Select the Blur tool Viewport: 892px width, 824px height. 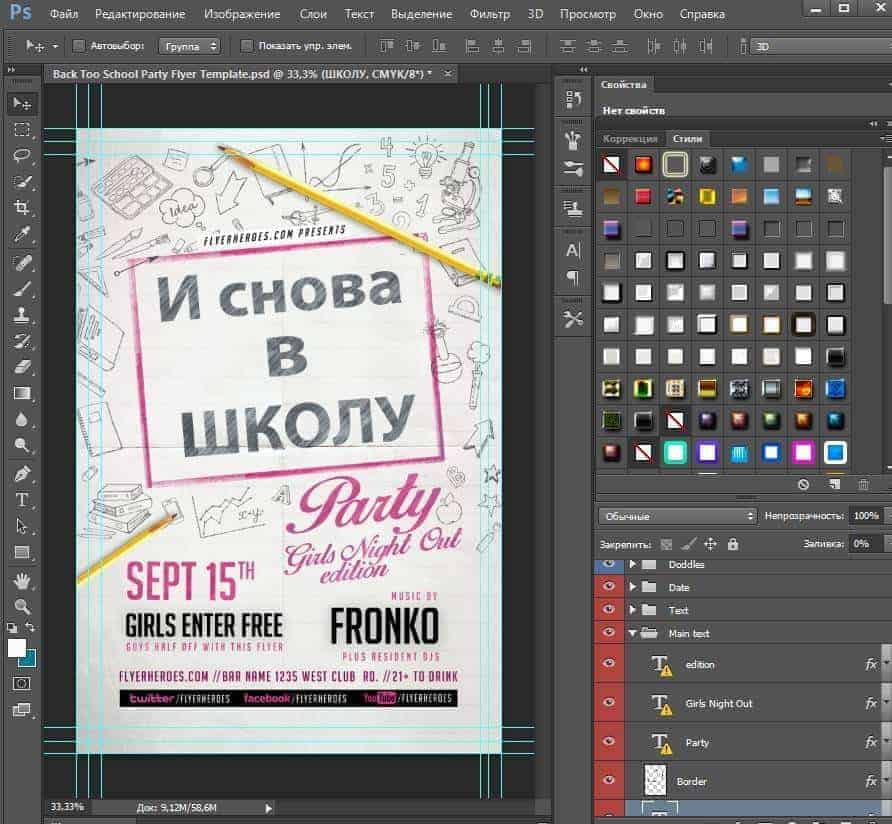[x=22, y=419]
